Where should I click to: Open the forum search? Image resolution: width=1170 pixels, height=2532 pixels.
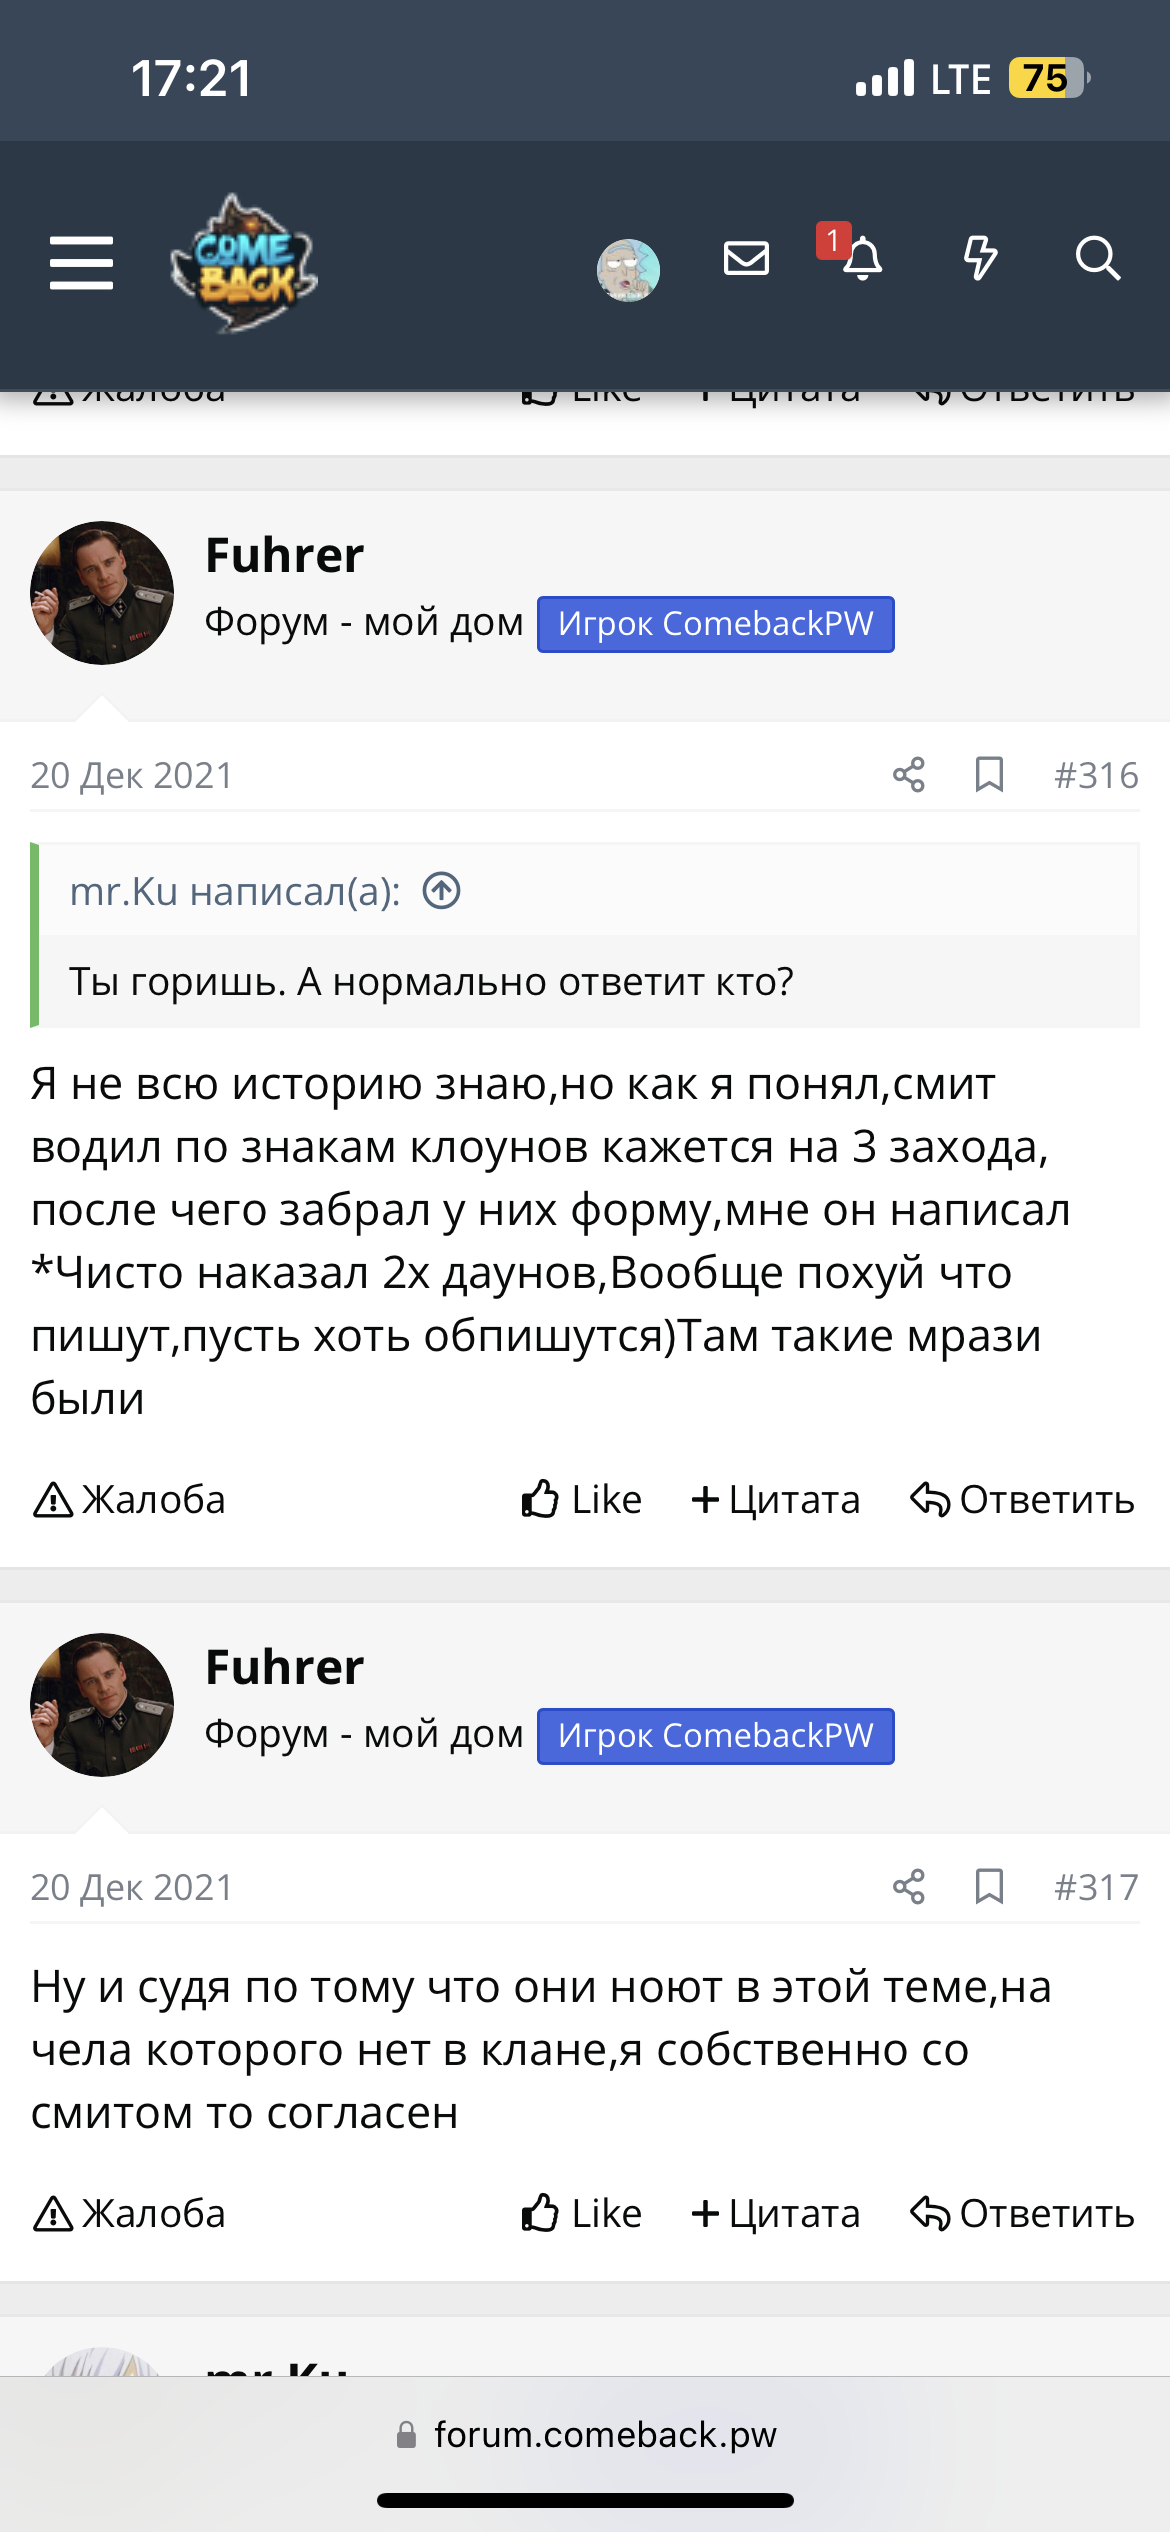pos(1097,258)
